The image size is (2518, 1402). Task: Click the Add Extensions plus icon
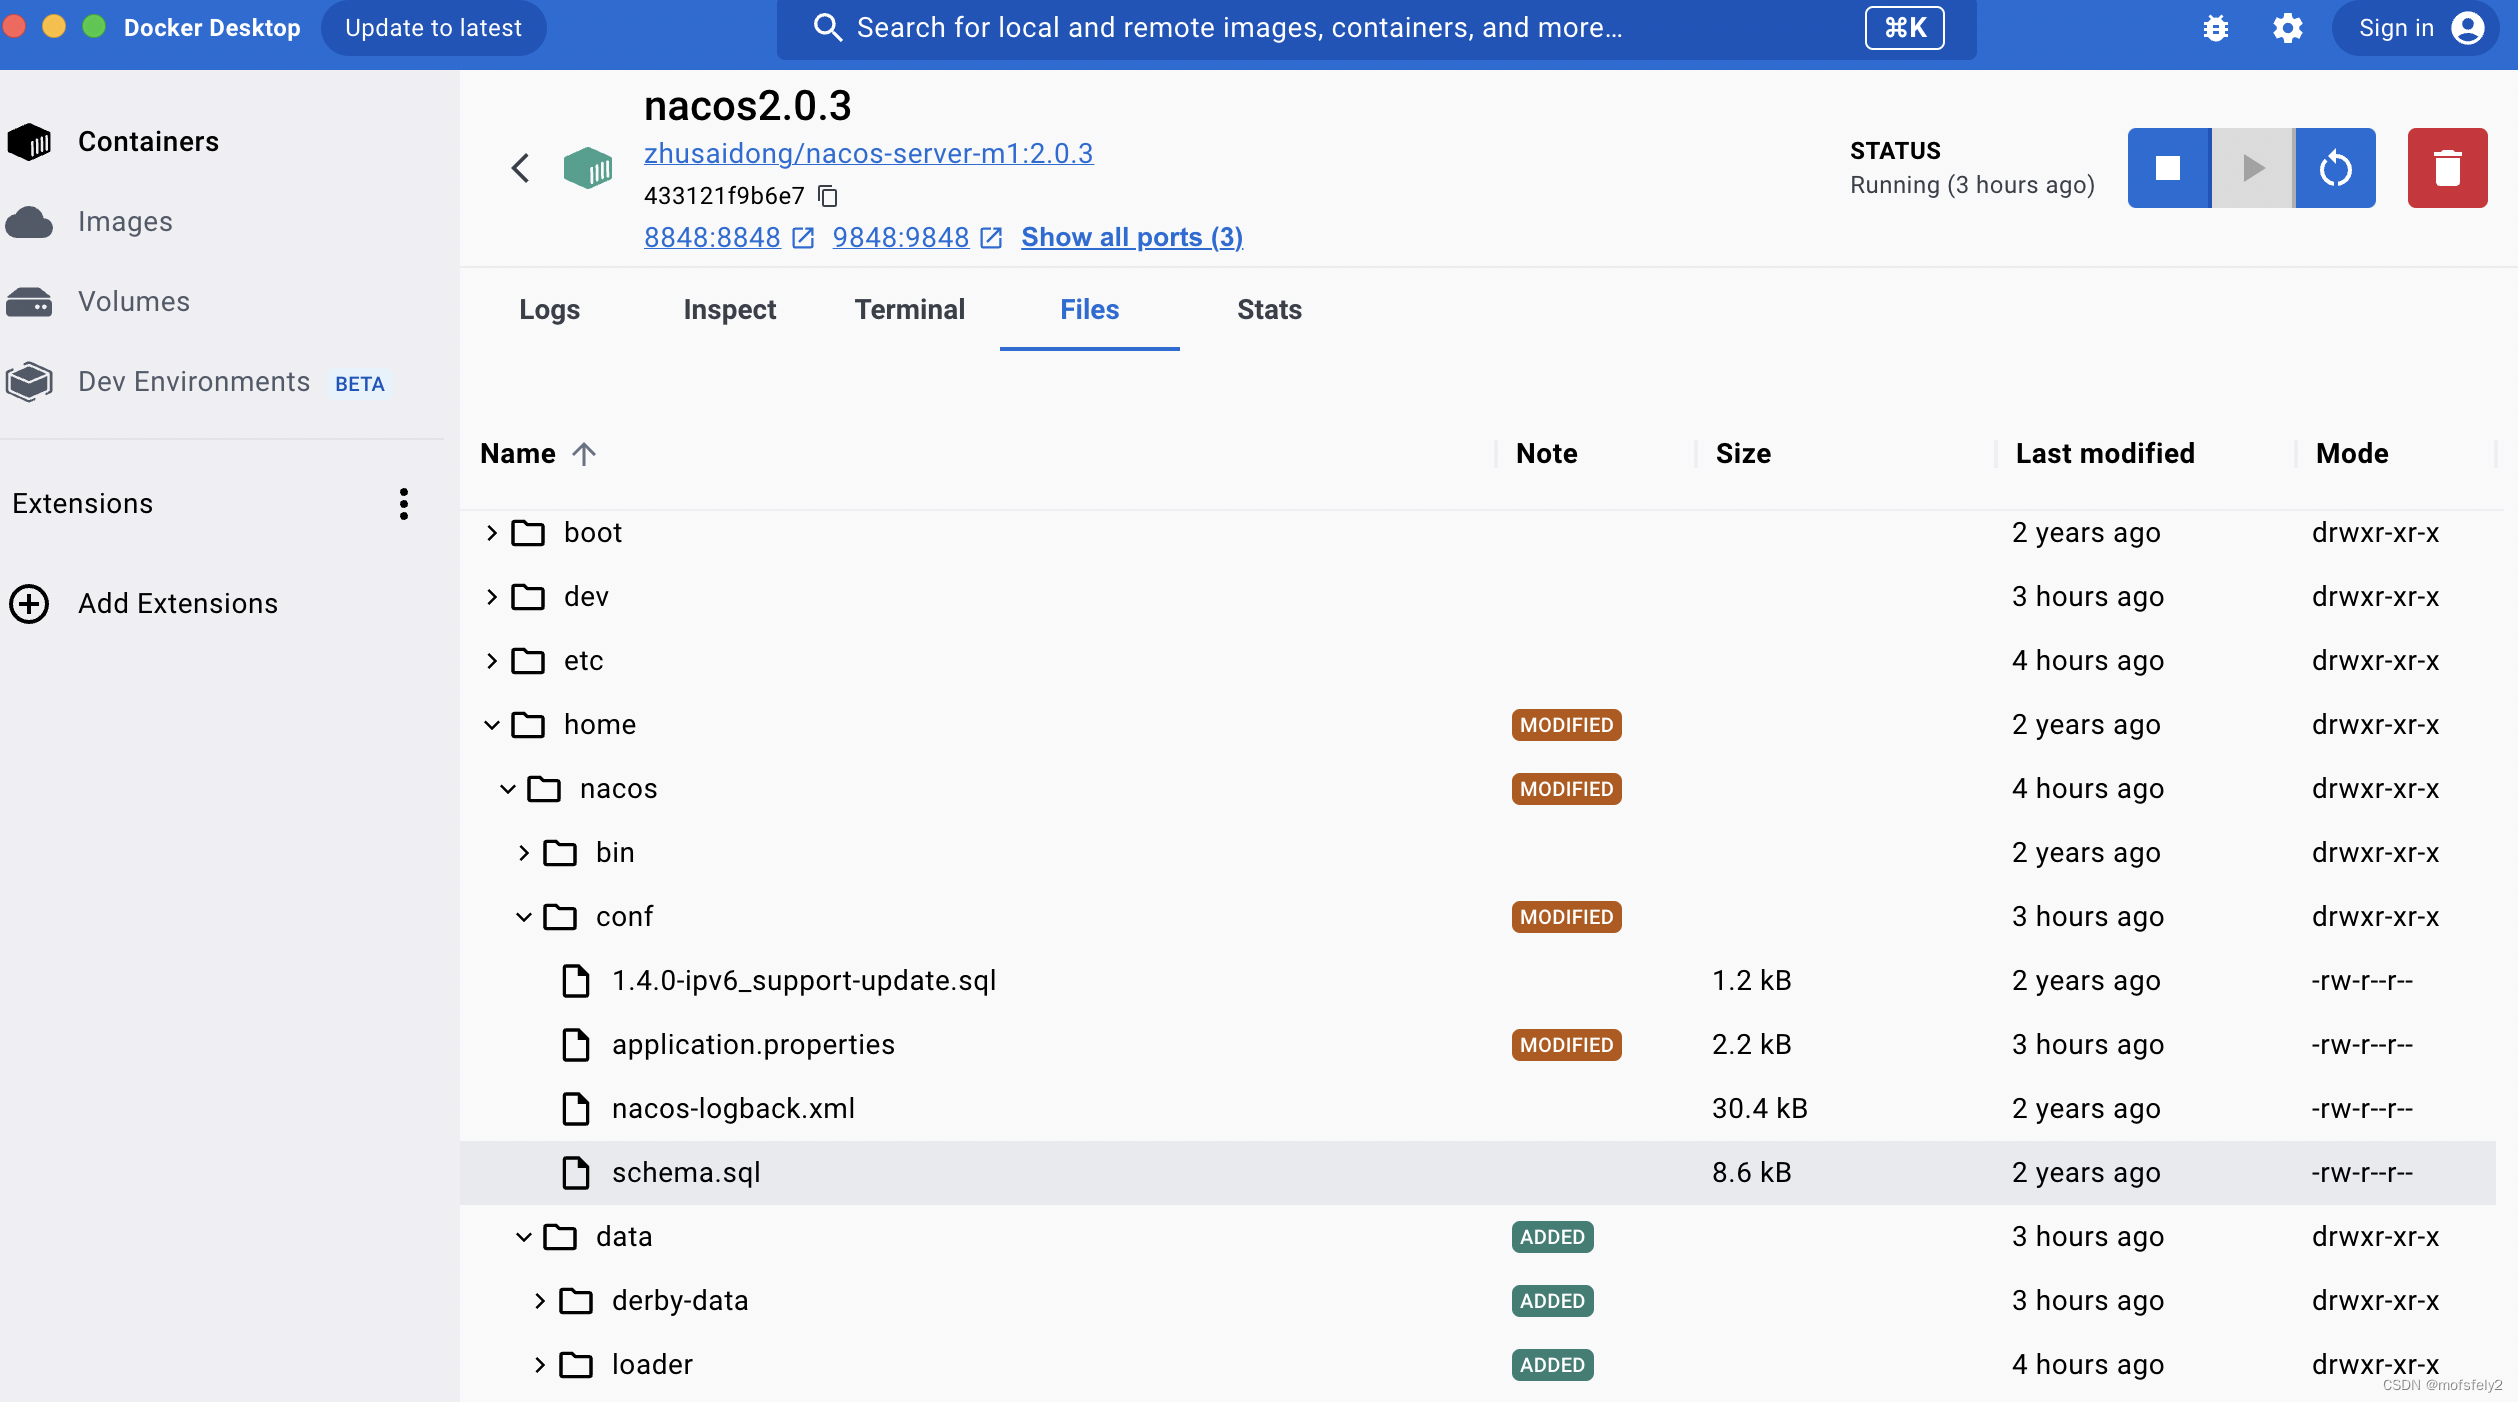(x=30, y=604)
